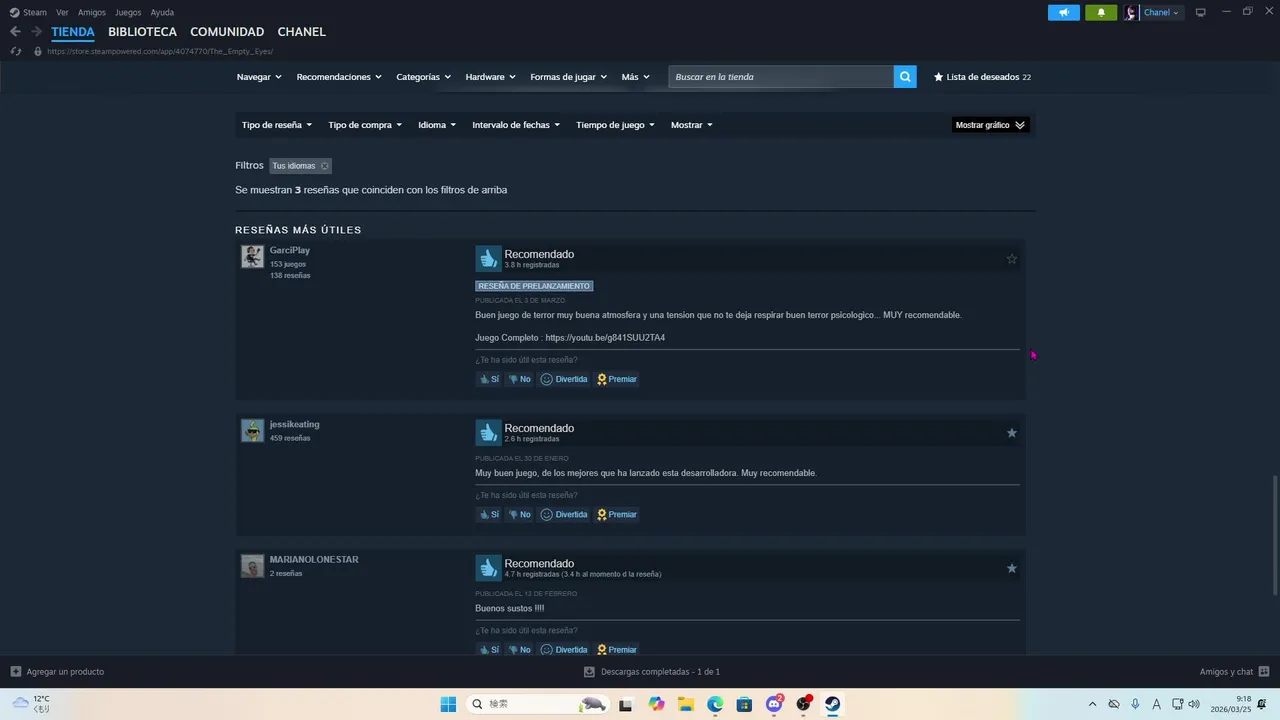This screenshot has width=1280, height=720.
Task: Vote 'Sí' on MARIANOLONESTAR's review
Action: (x=489, y=650)
